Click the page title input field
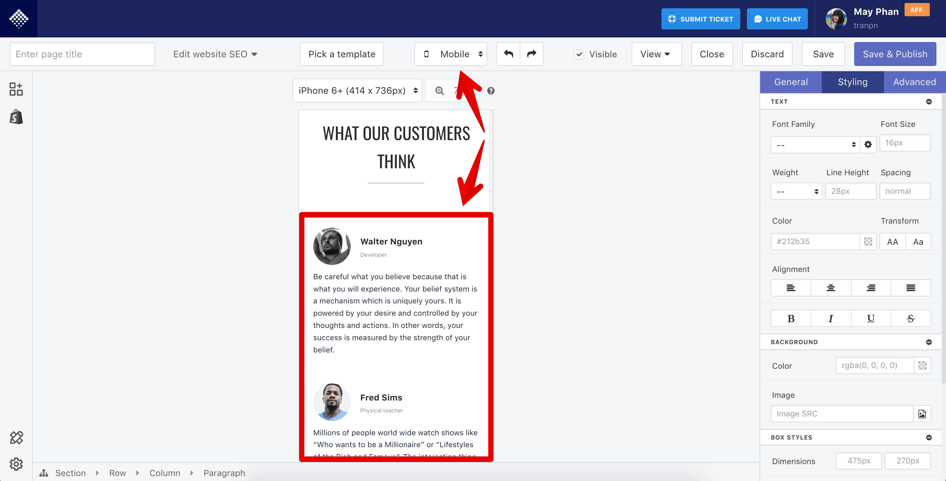 (83, 54)
